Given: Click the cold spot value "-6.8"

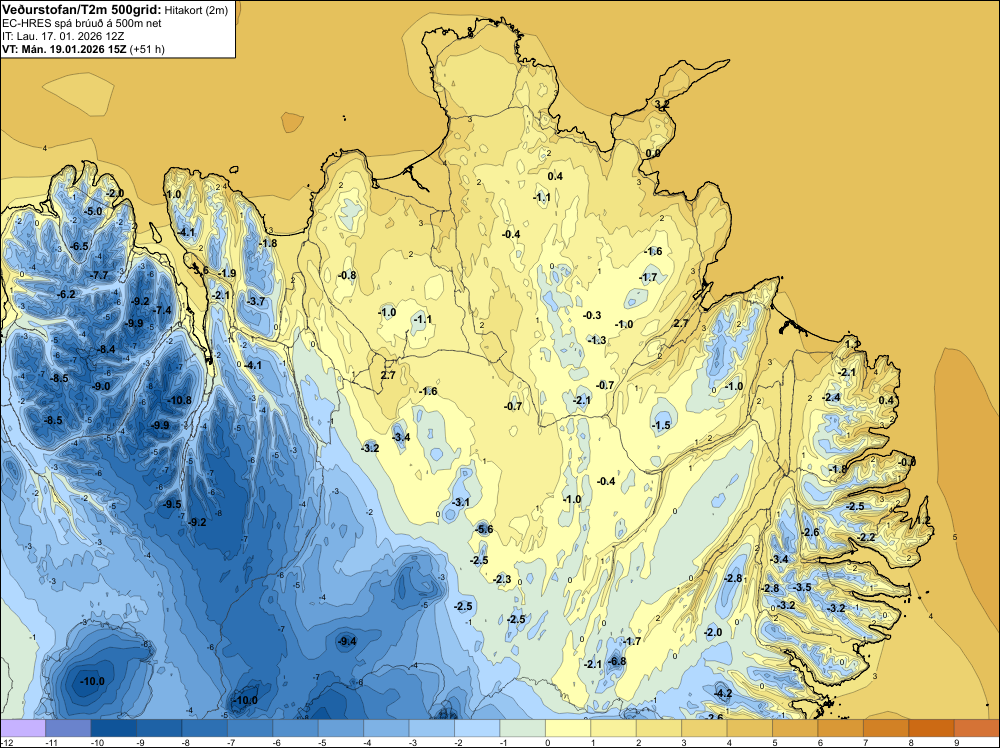Looking at the screenshot, I should point(617,662).
